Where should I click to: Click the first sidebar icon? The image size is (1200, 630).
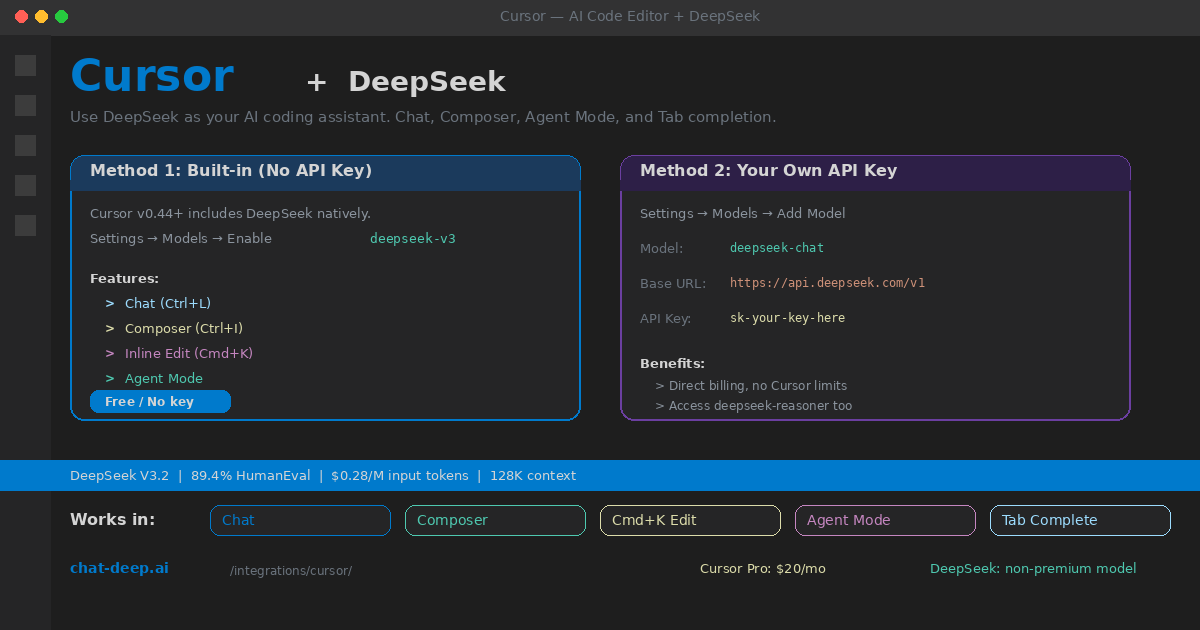[25, 65]
